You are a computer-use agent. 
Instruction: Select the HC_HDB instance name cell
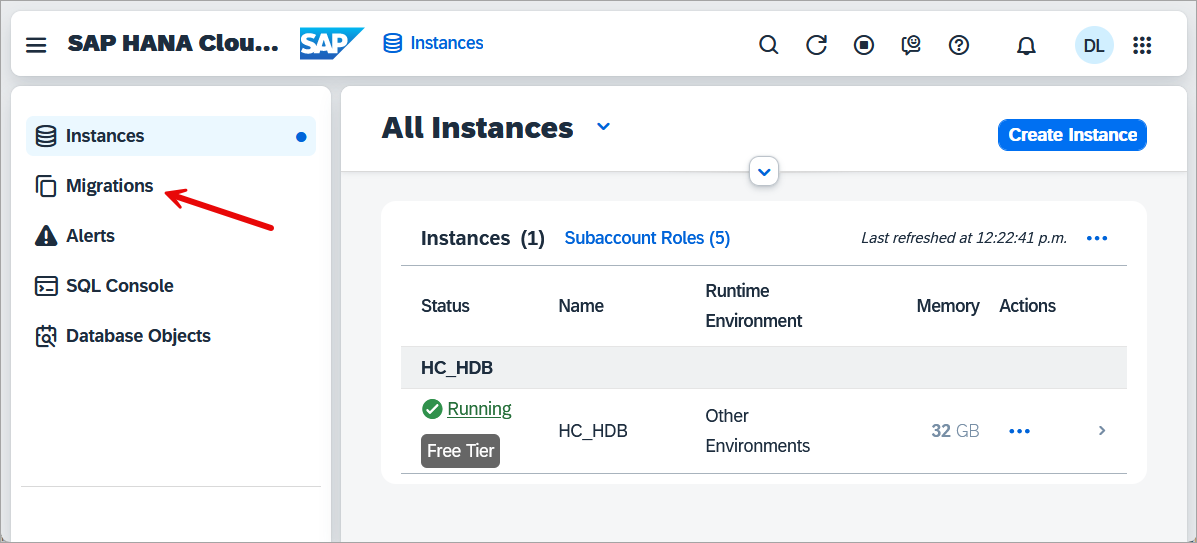point(593,431)
